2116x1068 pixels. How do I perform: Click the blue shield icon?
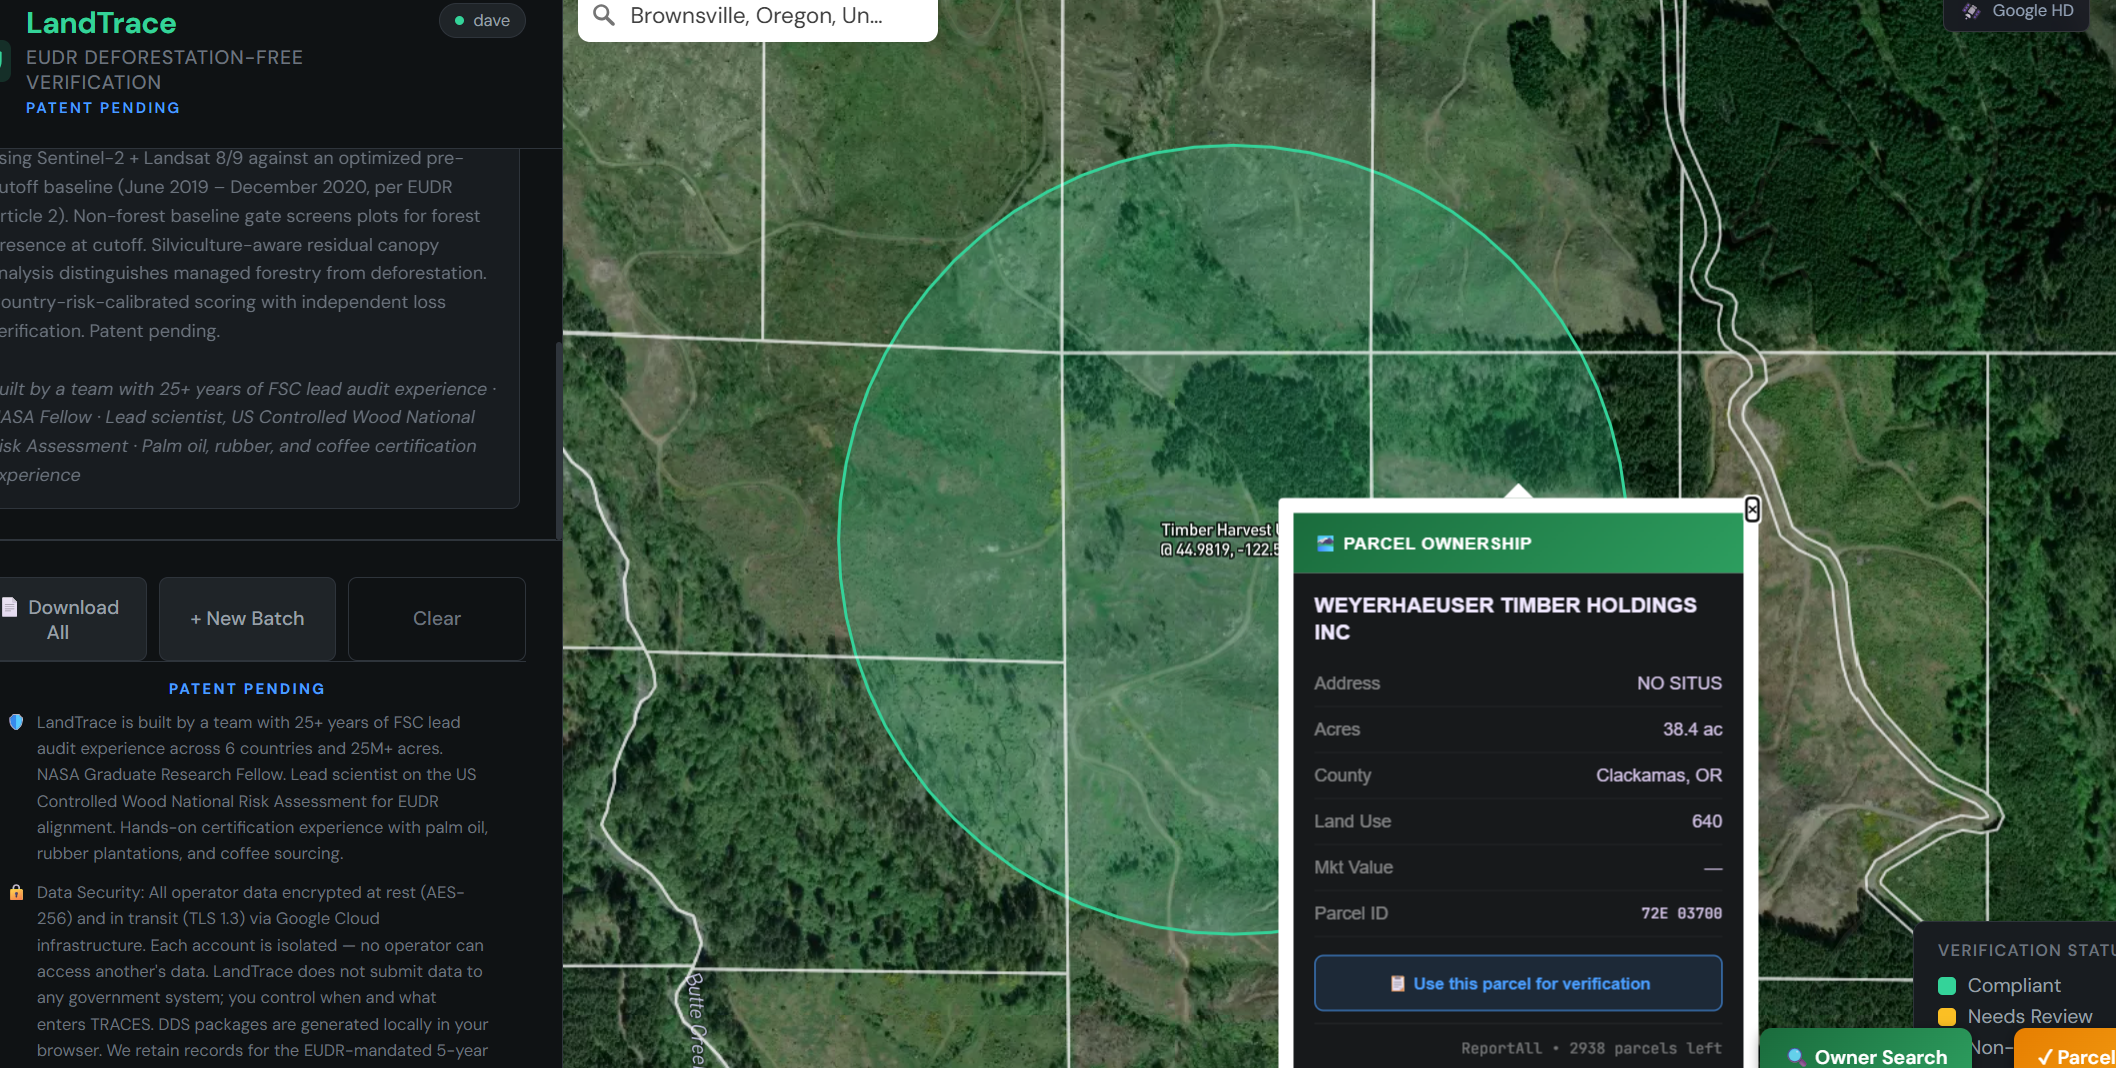16,722
